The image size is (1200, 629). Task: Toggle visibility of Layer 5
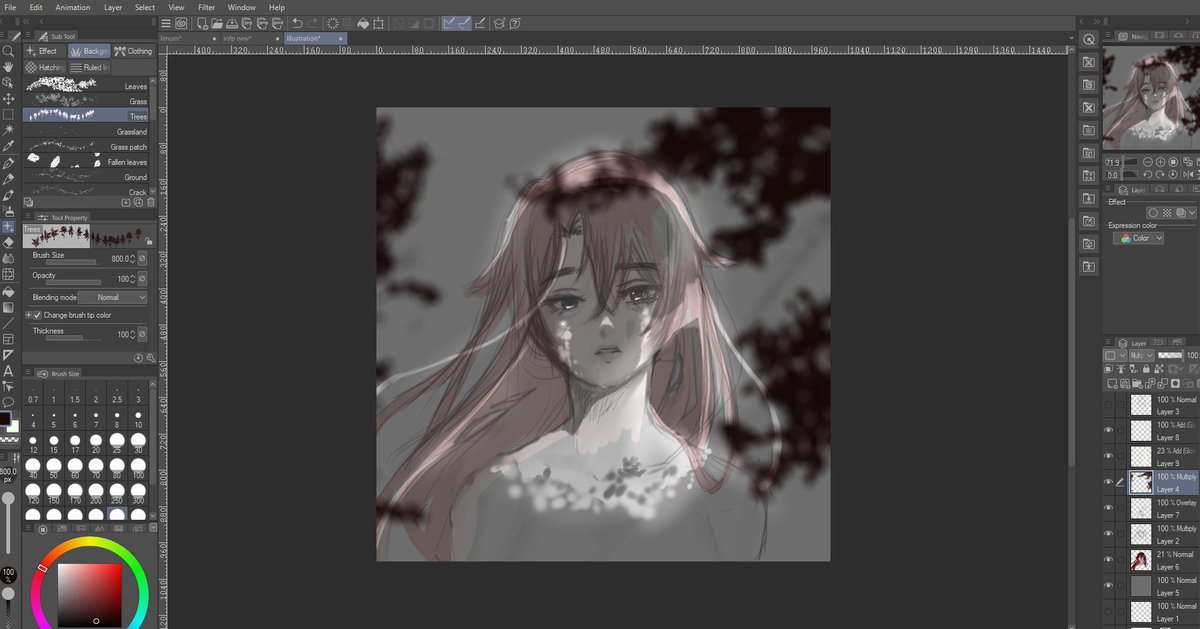click(1108, 586)
